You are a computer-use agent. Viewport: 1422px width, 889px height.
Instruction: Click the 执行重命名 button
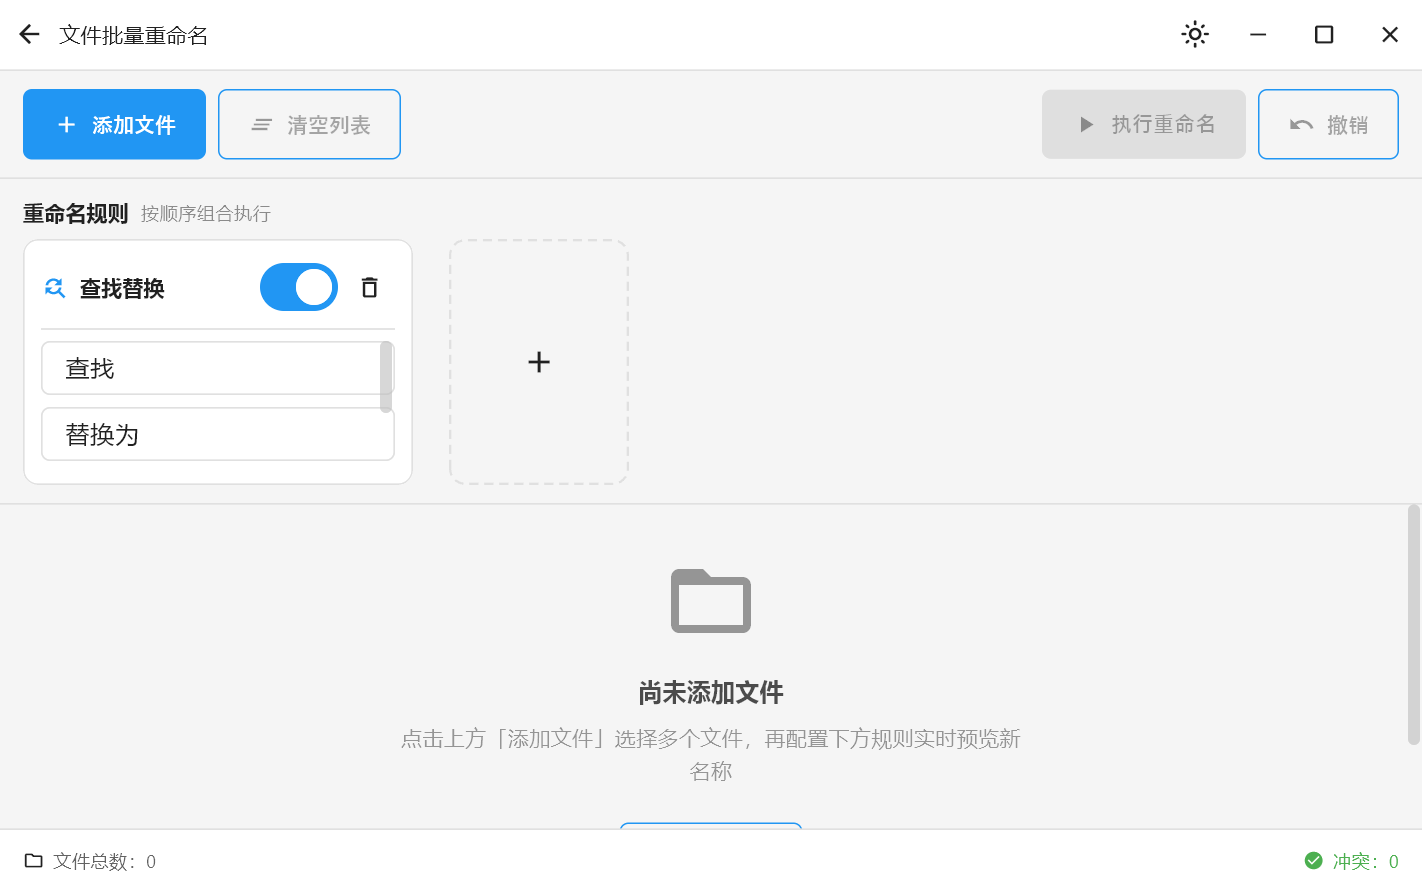tap(1144, 124)
